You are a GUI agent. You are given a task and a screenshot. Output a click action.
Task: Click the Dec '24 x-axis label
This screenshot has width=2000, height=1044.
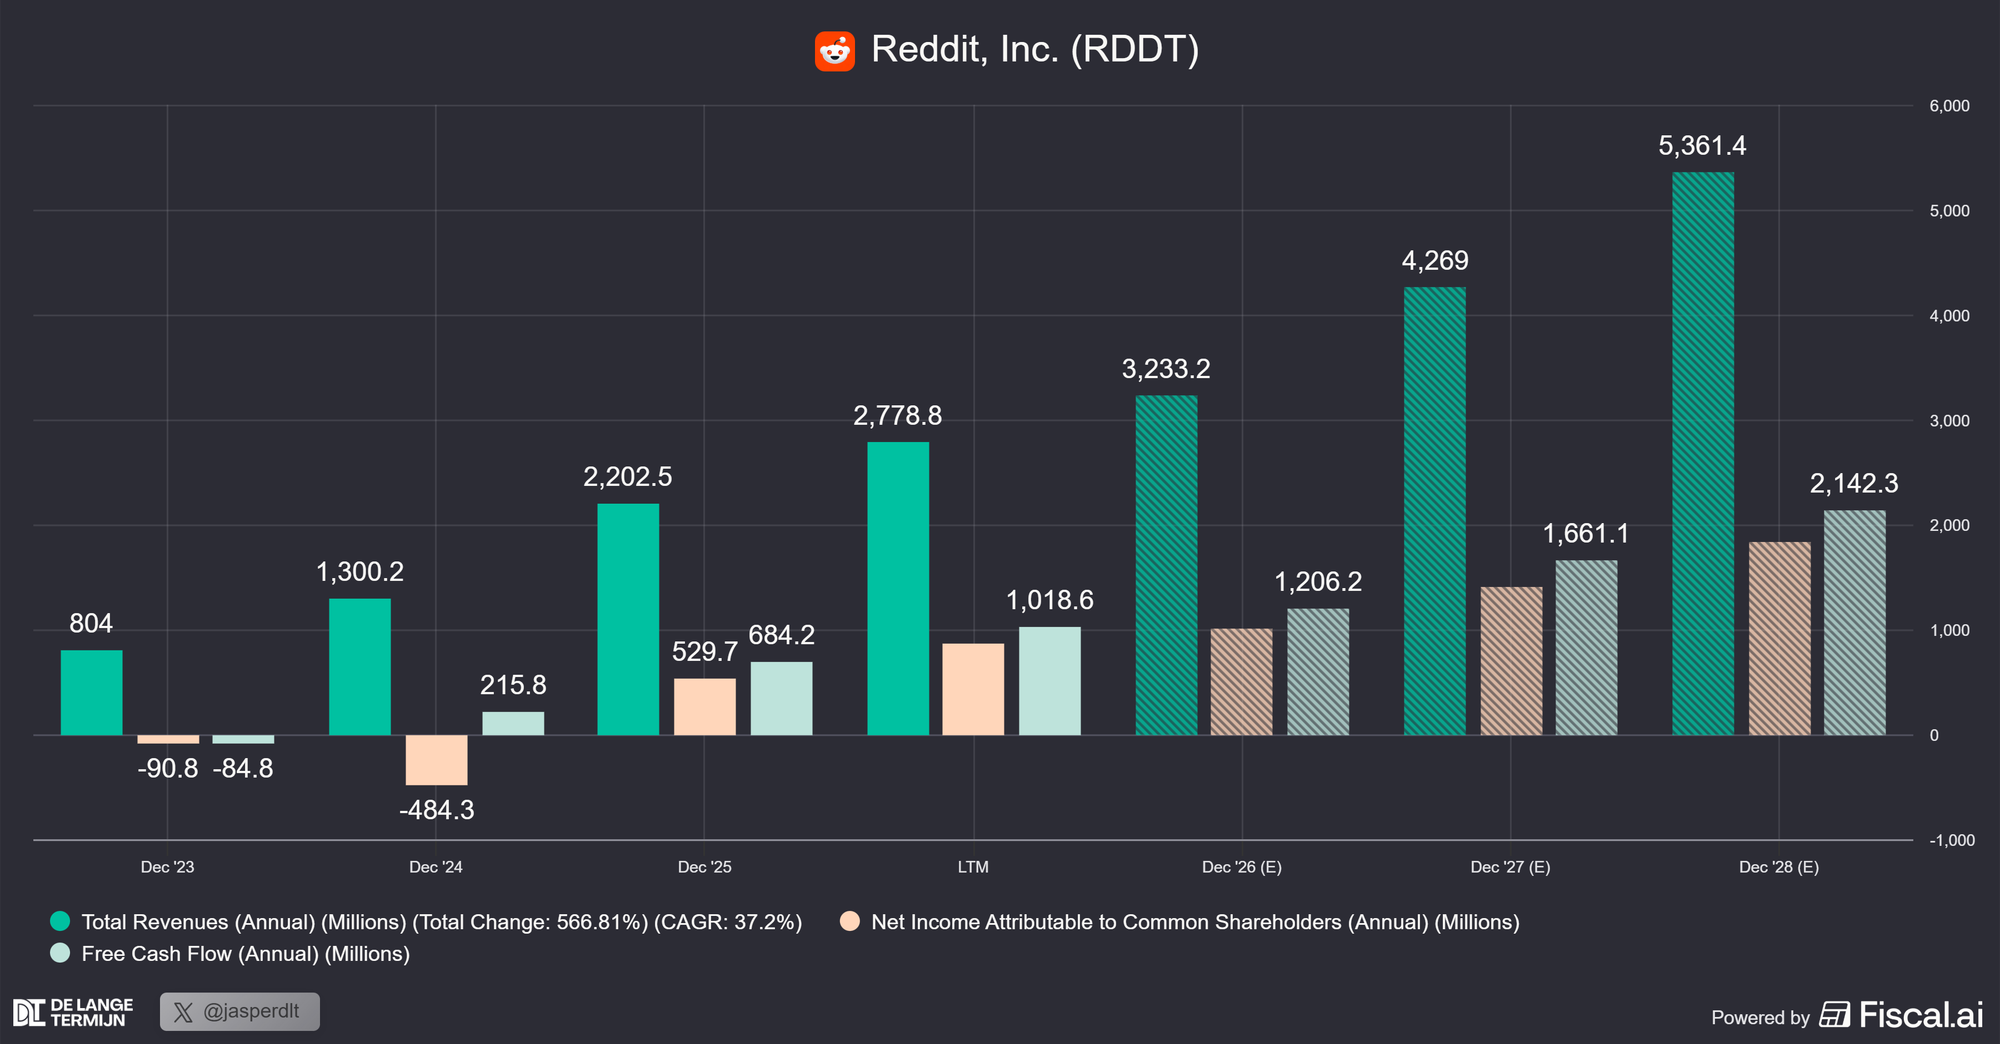pyautogui.click(x=436, y=867)
